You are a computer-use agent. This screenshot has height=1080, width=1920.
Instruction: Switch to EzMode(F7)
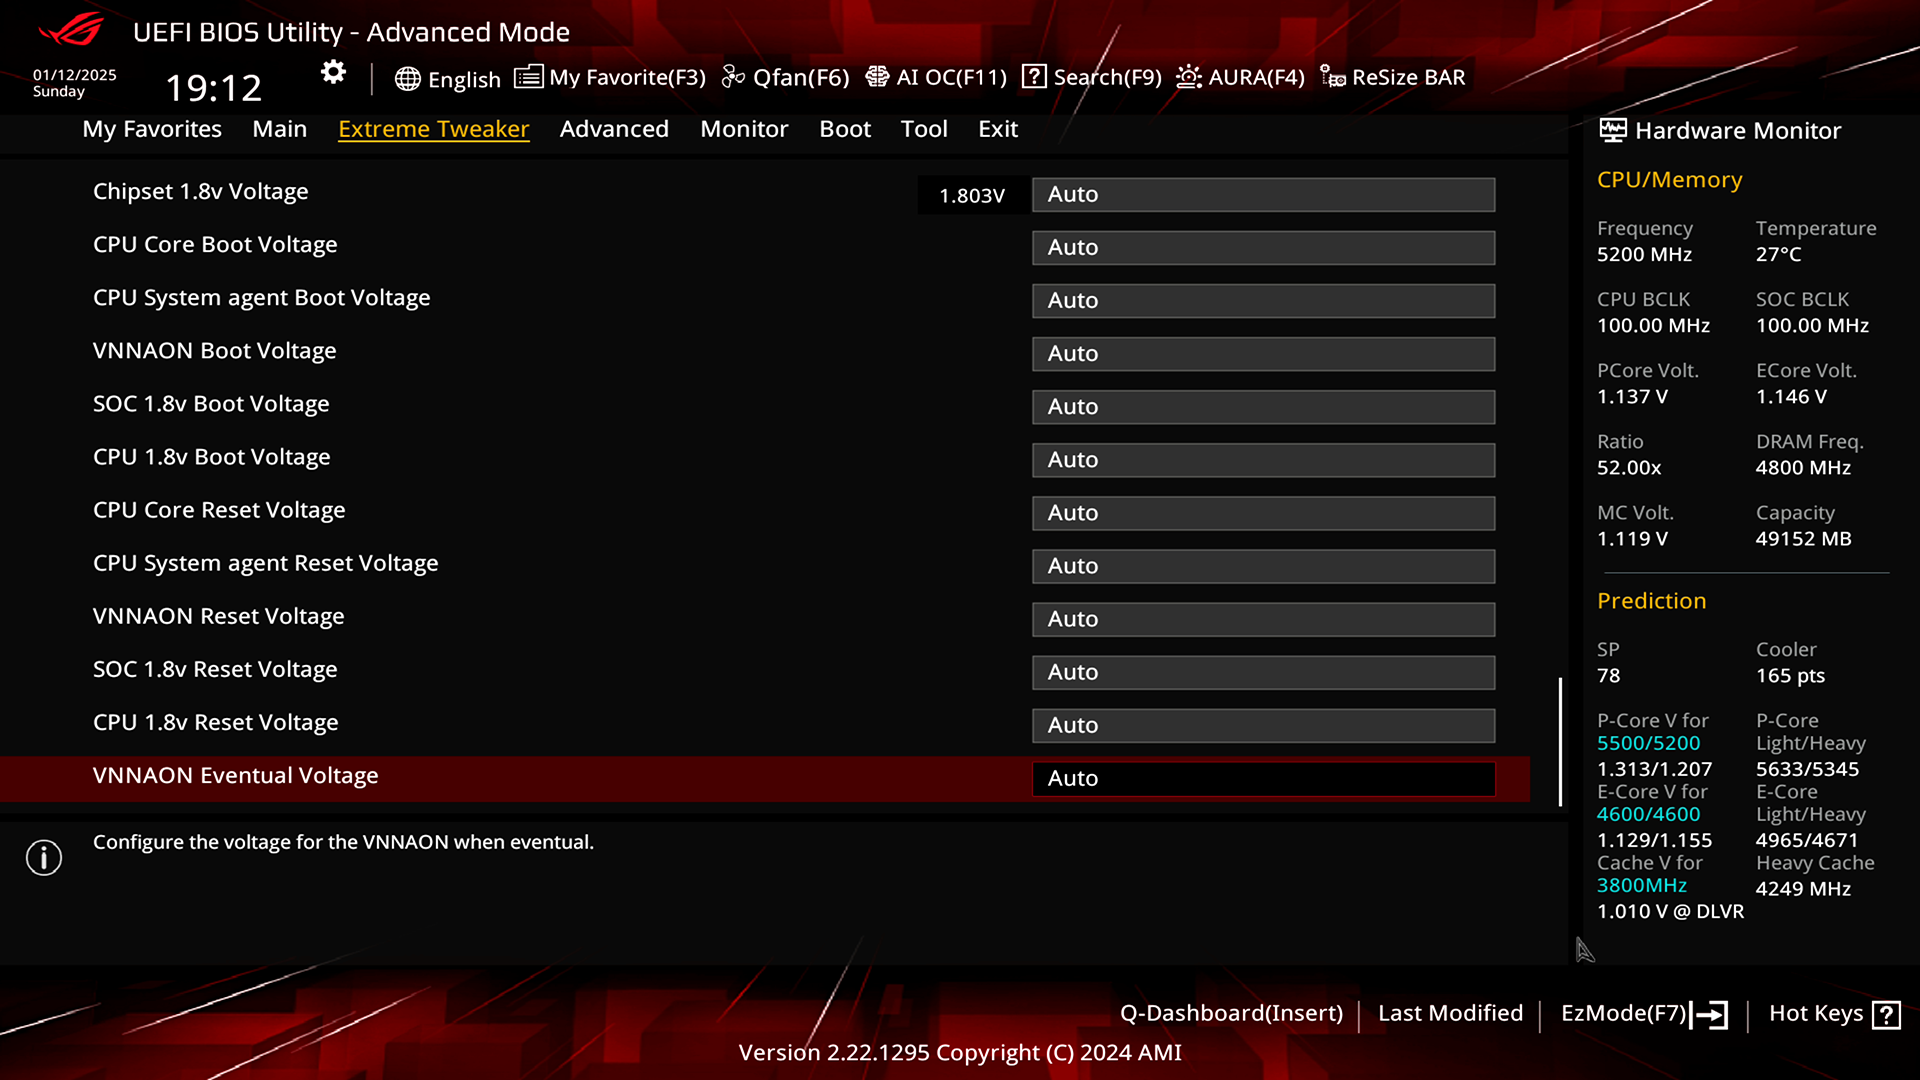click(1644, 1014)
